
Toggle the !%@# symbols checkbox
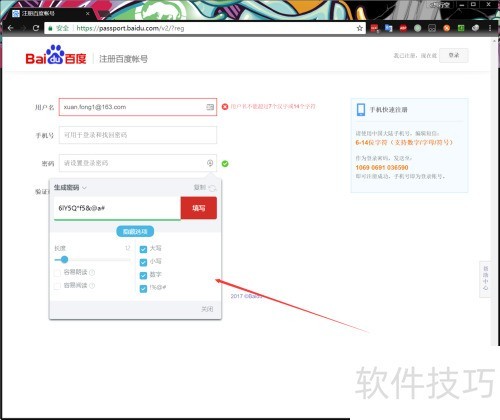pyautogui.click(x=143, y=288)
